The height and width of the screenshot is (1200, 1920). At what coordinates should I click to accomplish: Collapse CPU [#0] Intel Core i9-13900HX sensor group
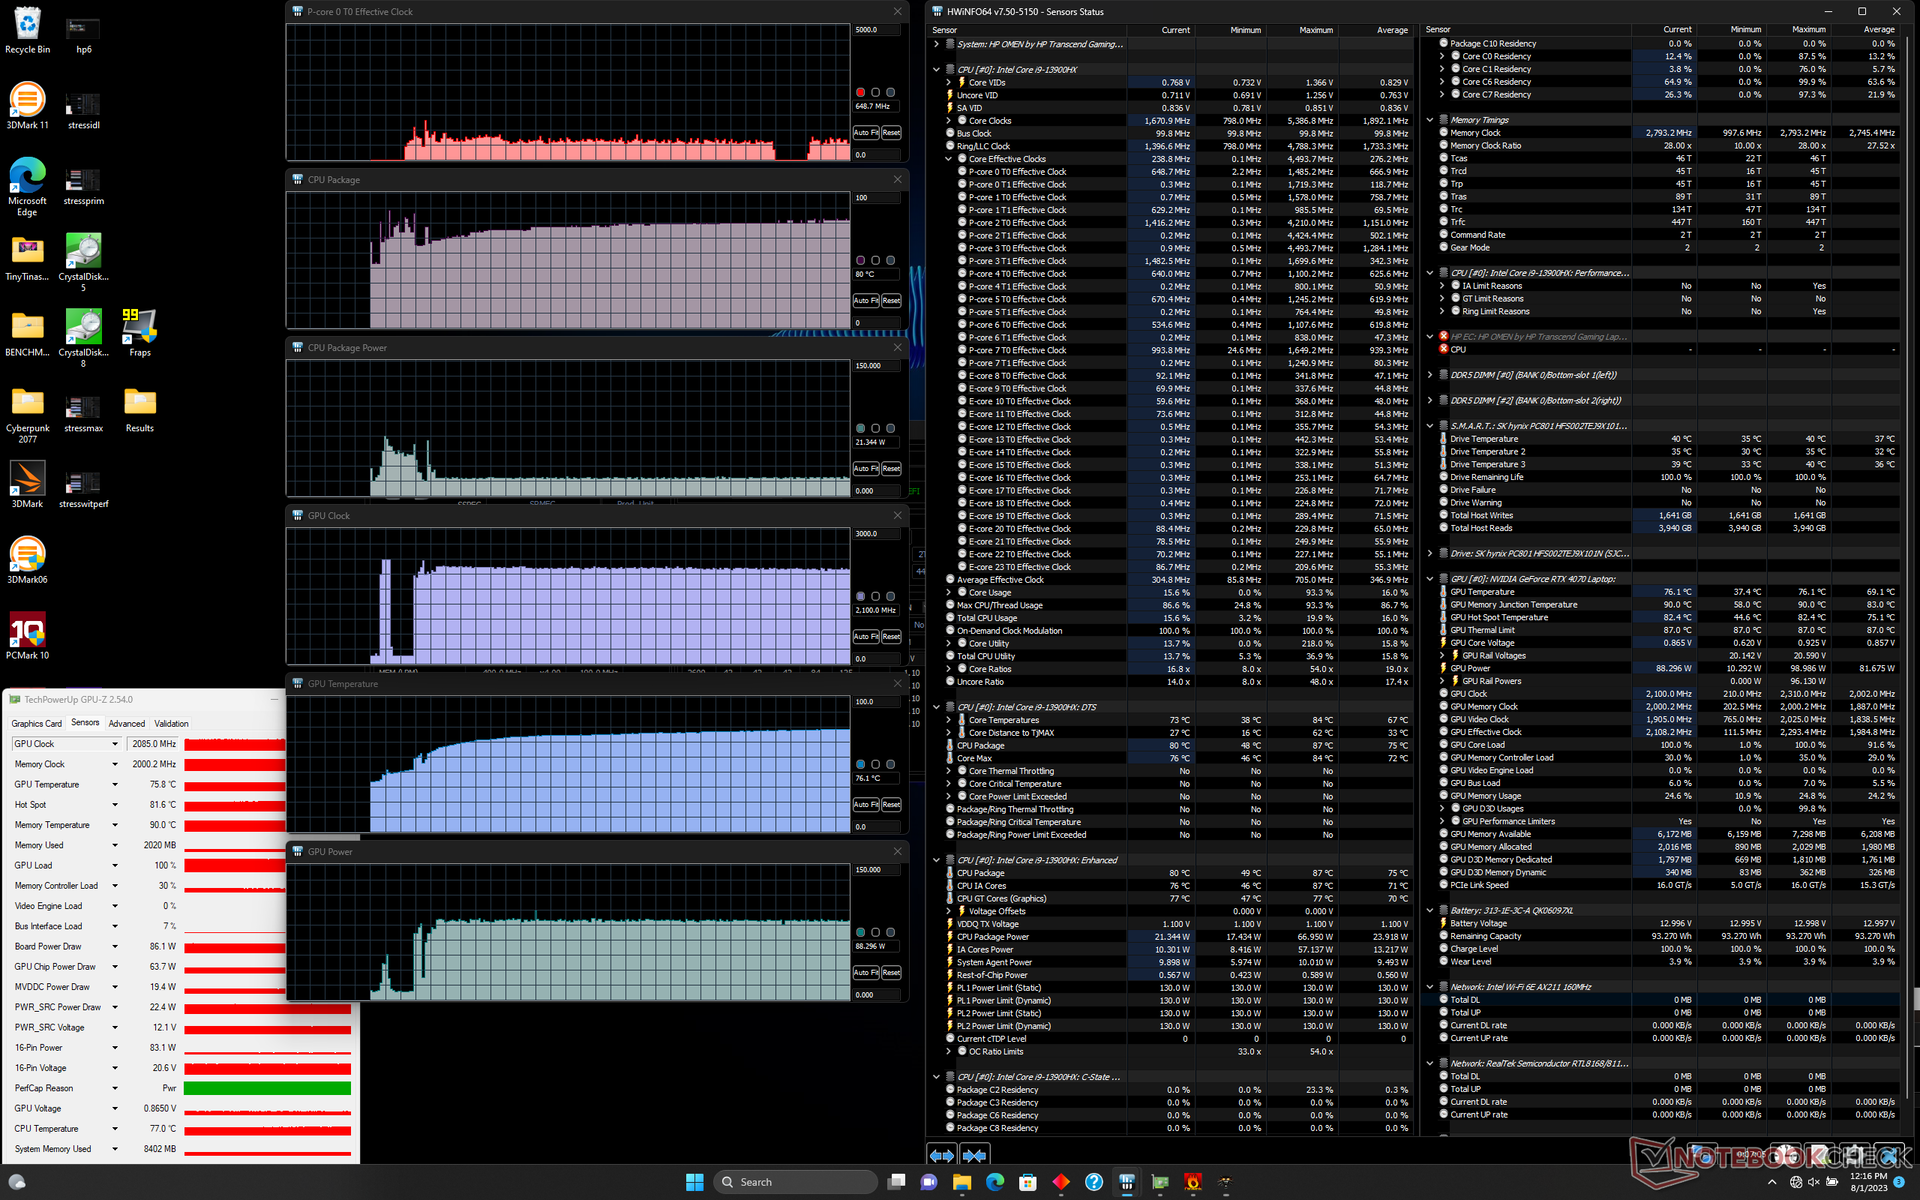(x=937, y=70)
